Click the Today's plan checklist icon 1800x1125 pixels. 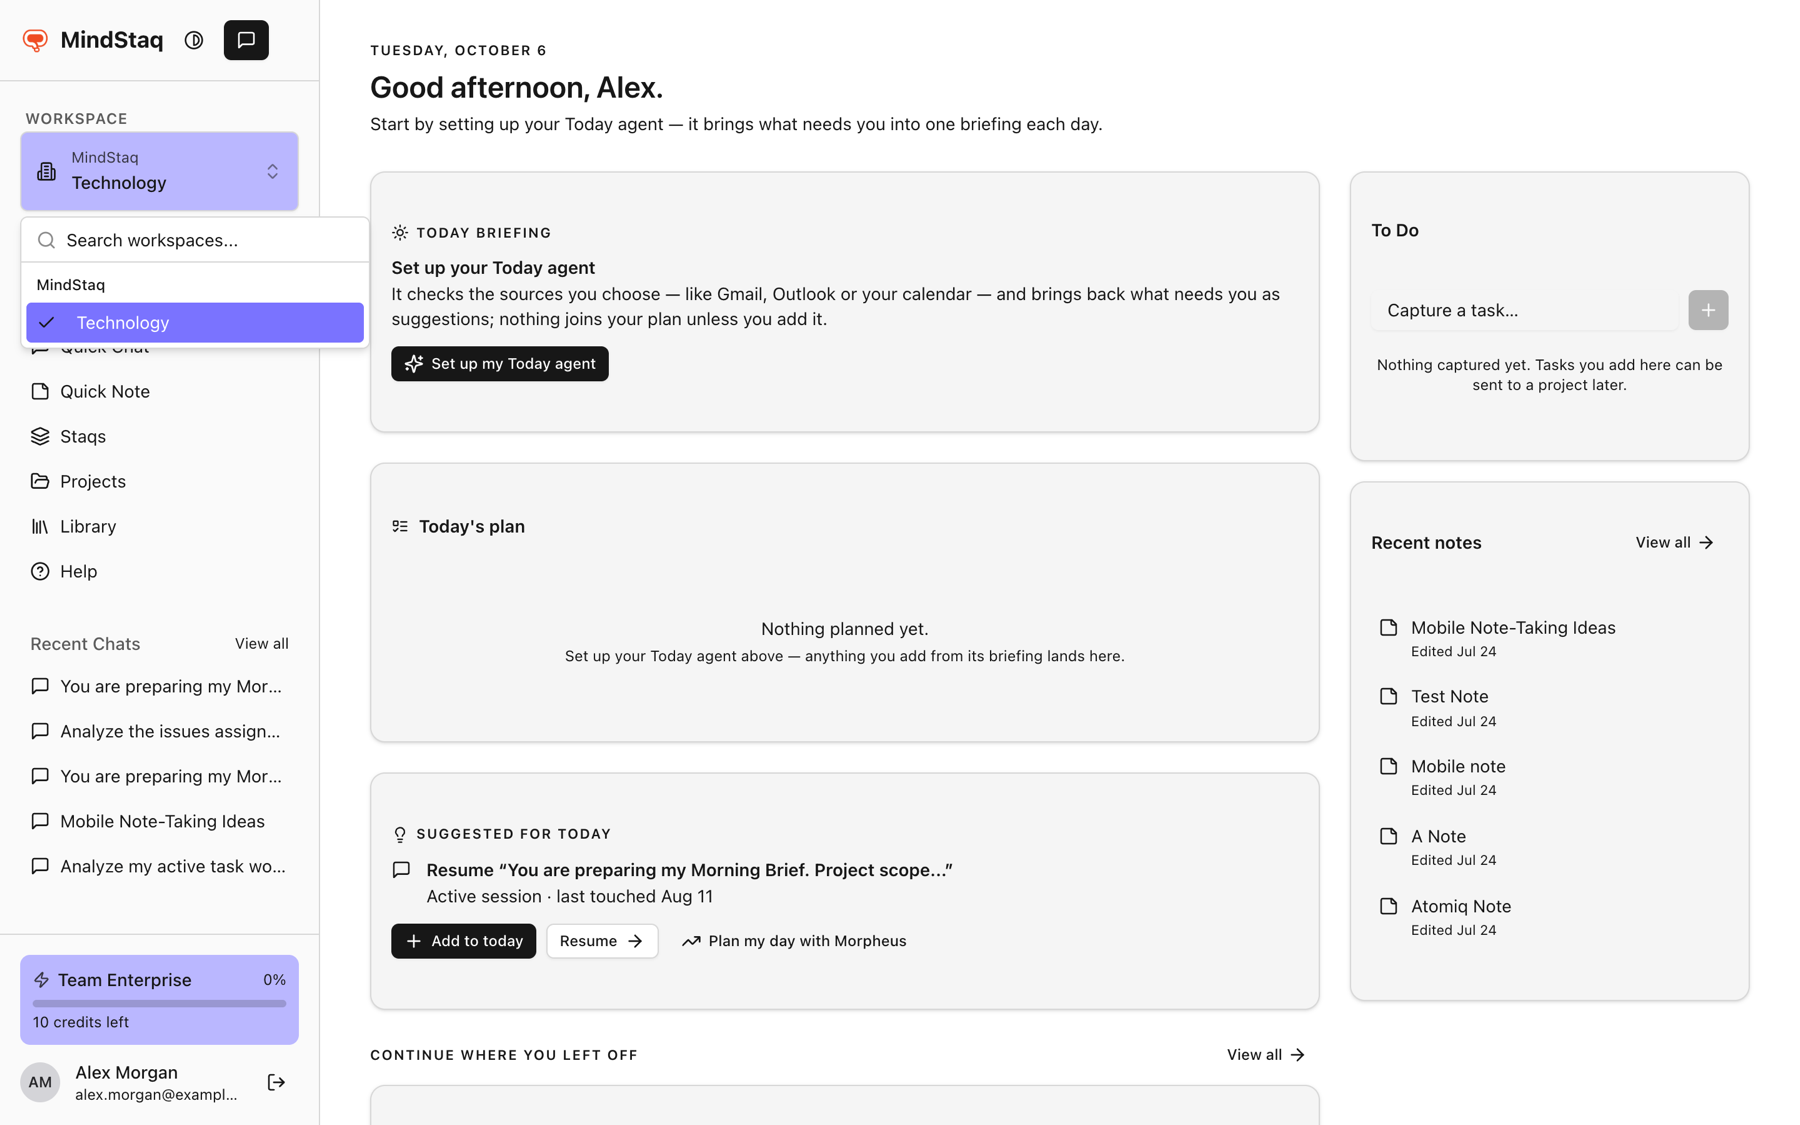click(x=400, y=526)
